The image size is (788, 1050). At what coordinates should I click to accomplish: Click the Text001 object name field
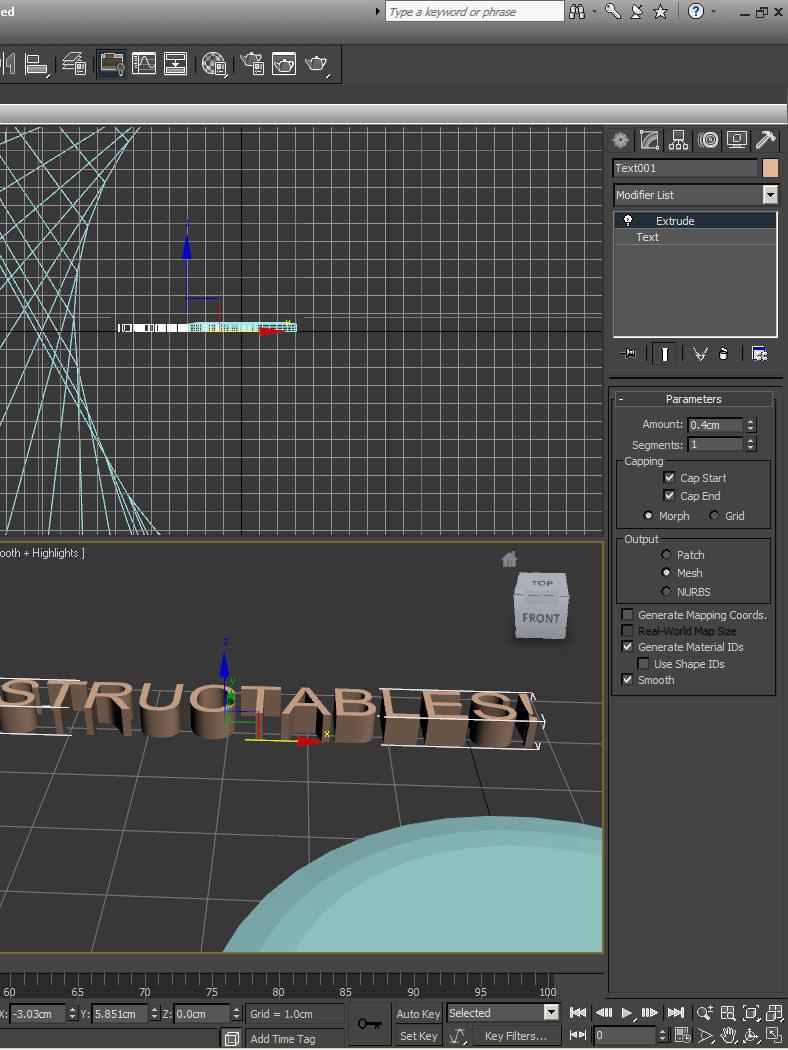tap(685, 168)
